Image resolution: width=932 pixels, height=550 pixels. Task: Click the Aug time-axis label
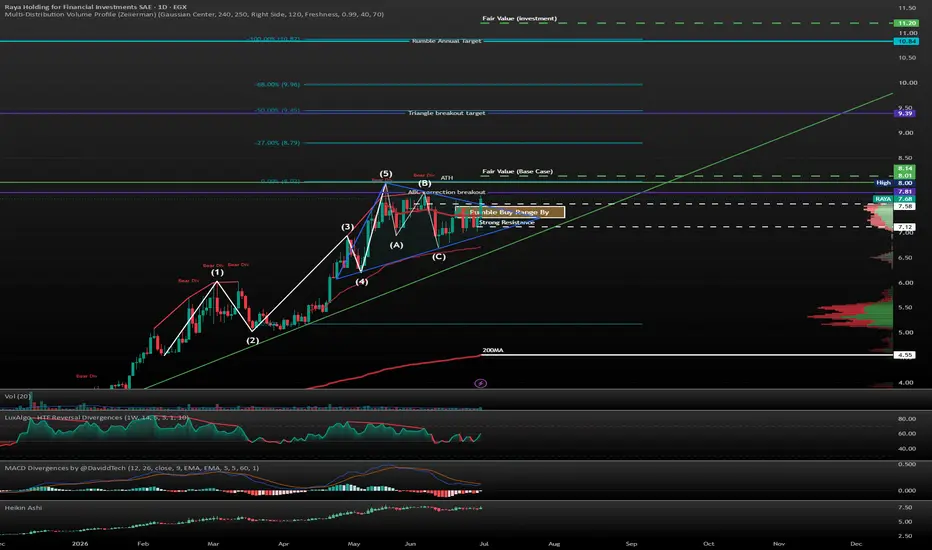pyautogui.click(x=554, y=543)
